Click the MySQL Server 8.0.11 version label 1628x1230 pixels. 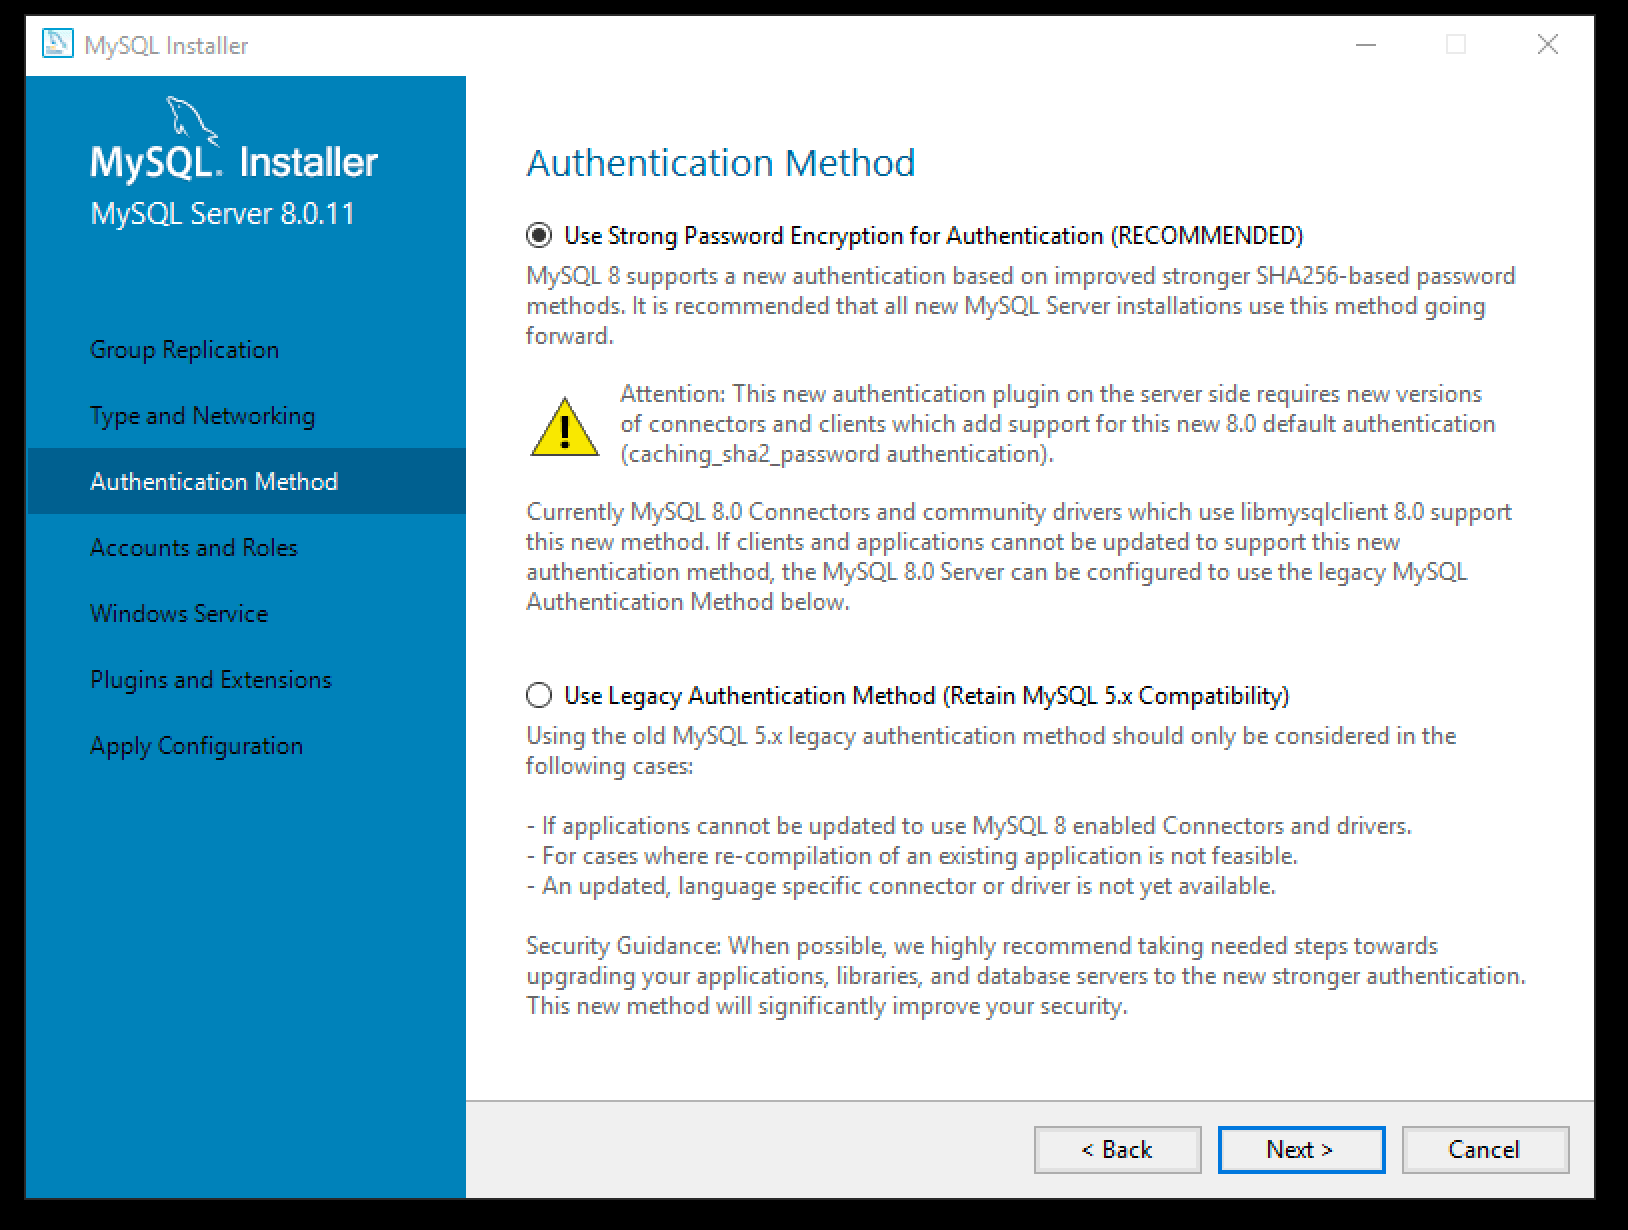tap(222, 214)
